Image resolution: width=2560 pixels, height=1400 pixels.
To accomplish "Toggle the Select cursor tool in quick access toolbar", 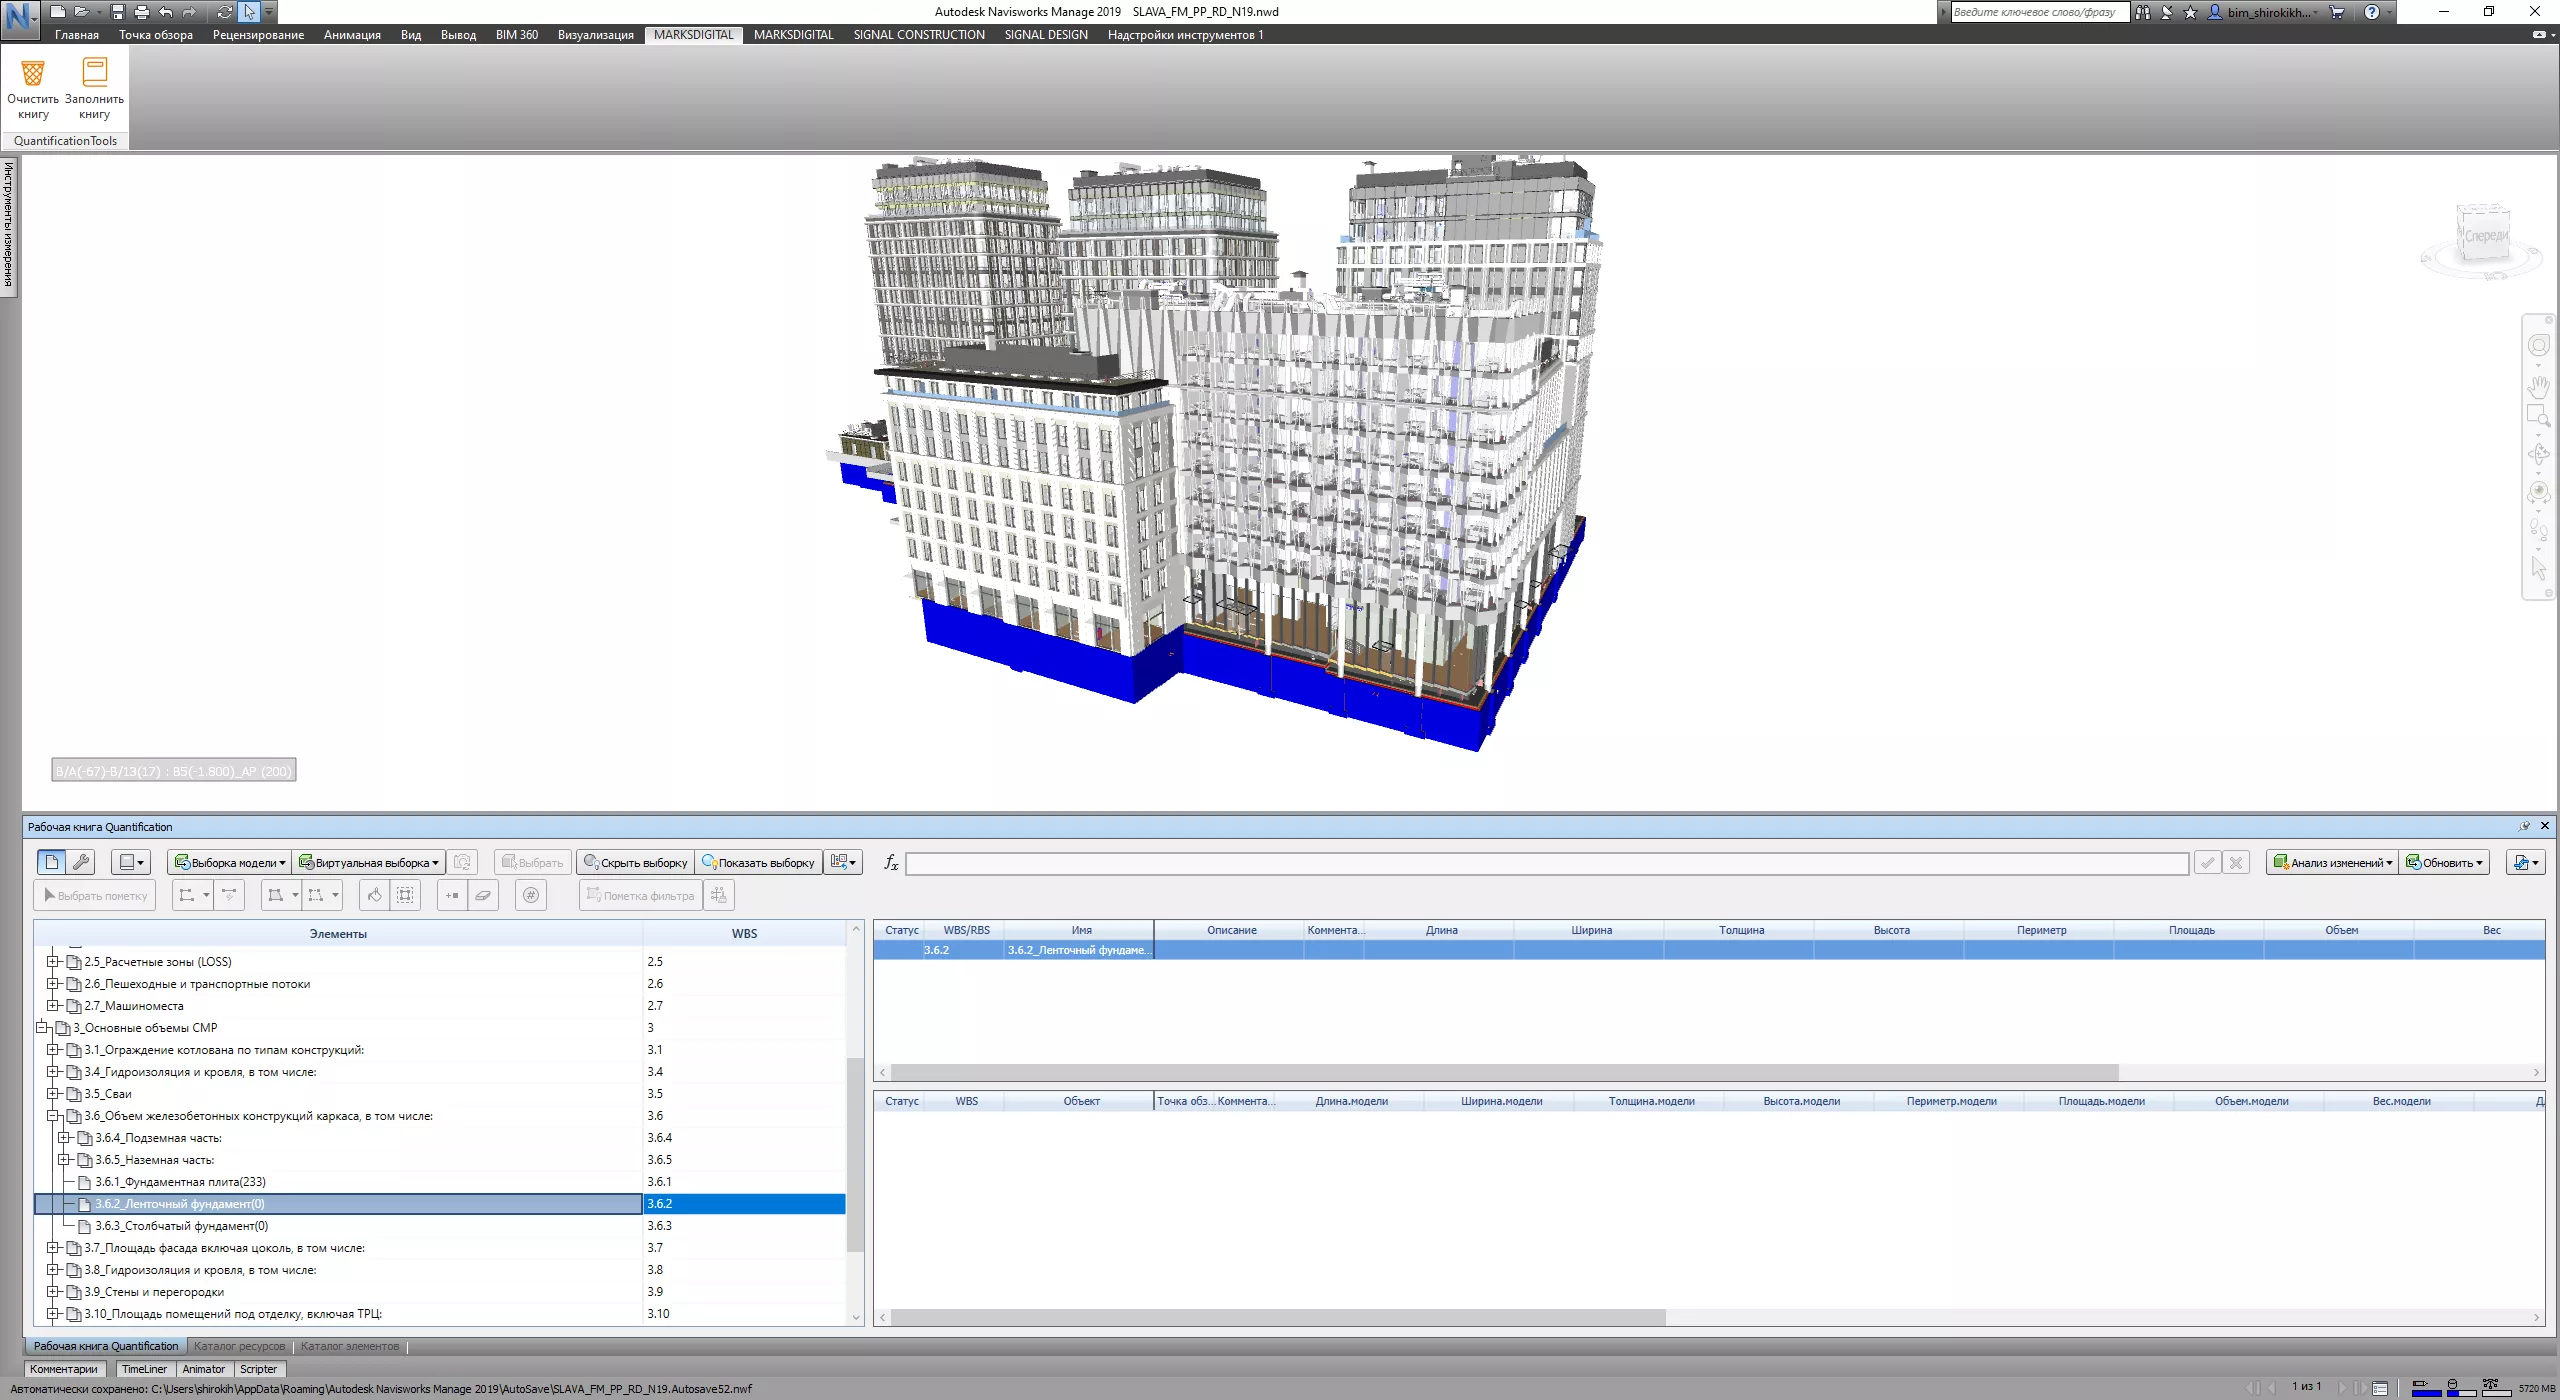I will 249,12.
